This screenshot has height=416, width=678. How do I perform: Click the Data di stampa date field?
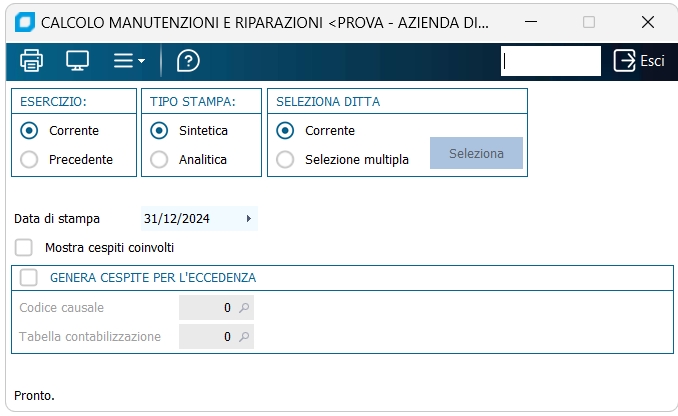[190, 218]
